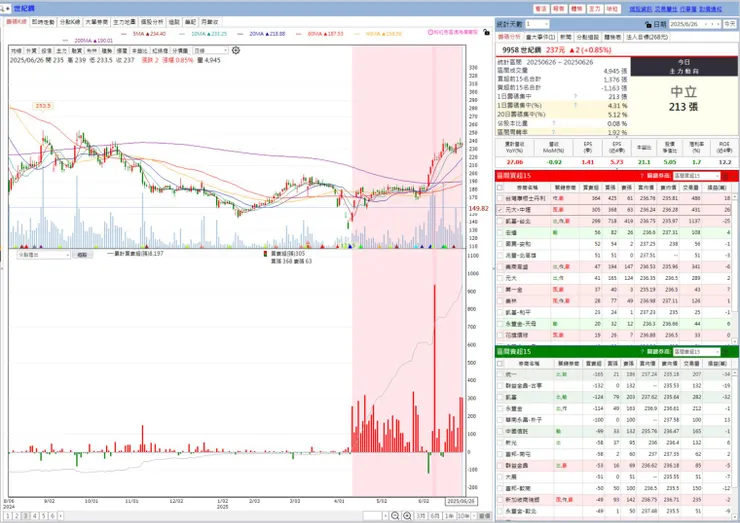
Task: Open the 分點進出 dropdown below price chart
Action: coord(43,254)
